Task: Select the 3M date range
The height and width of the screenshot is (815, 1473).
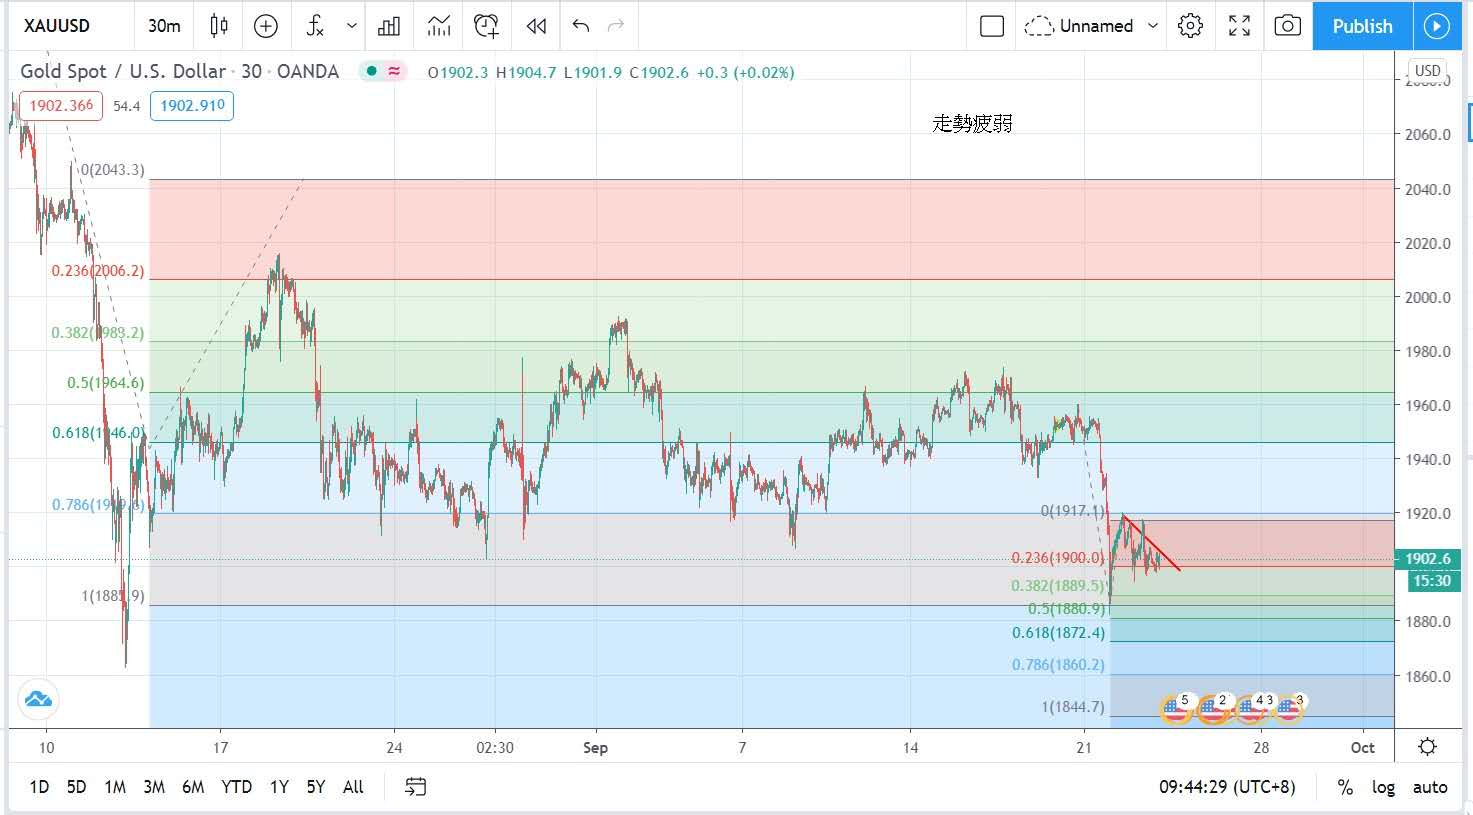Action: [x=153, y=787]
